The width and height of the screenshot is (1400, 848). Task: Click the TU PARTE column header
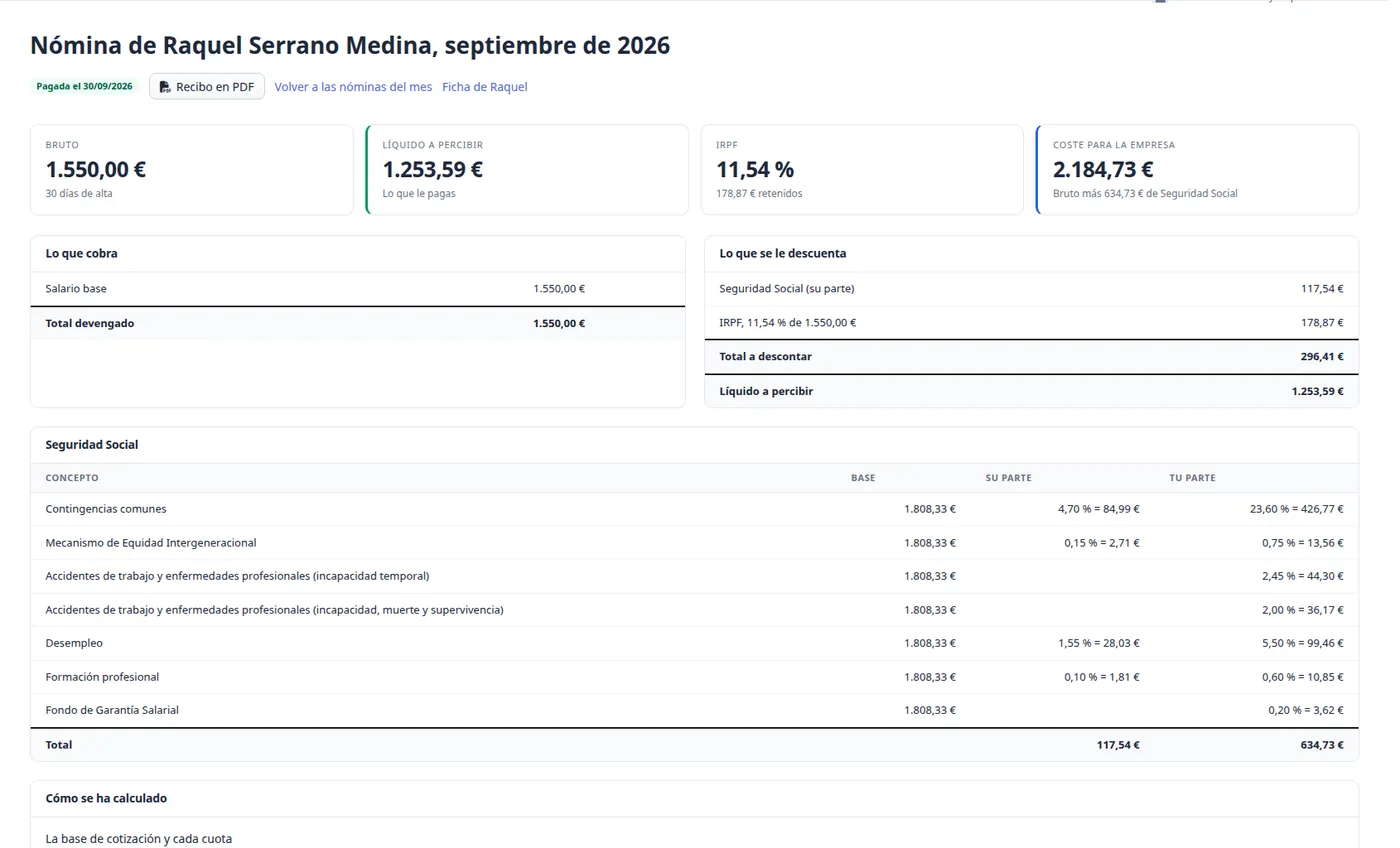tap(1192, 478)
